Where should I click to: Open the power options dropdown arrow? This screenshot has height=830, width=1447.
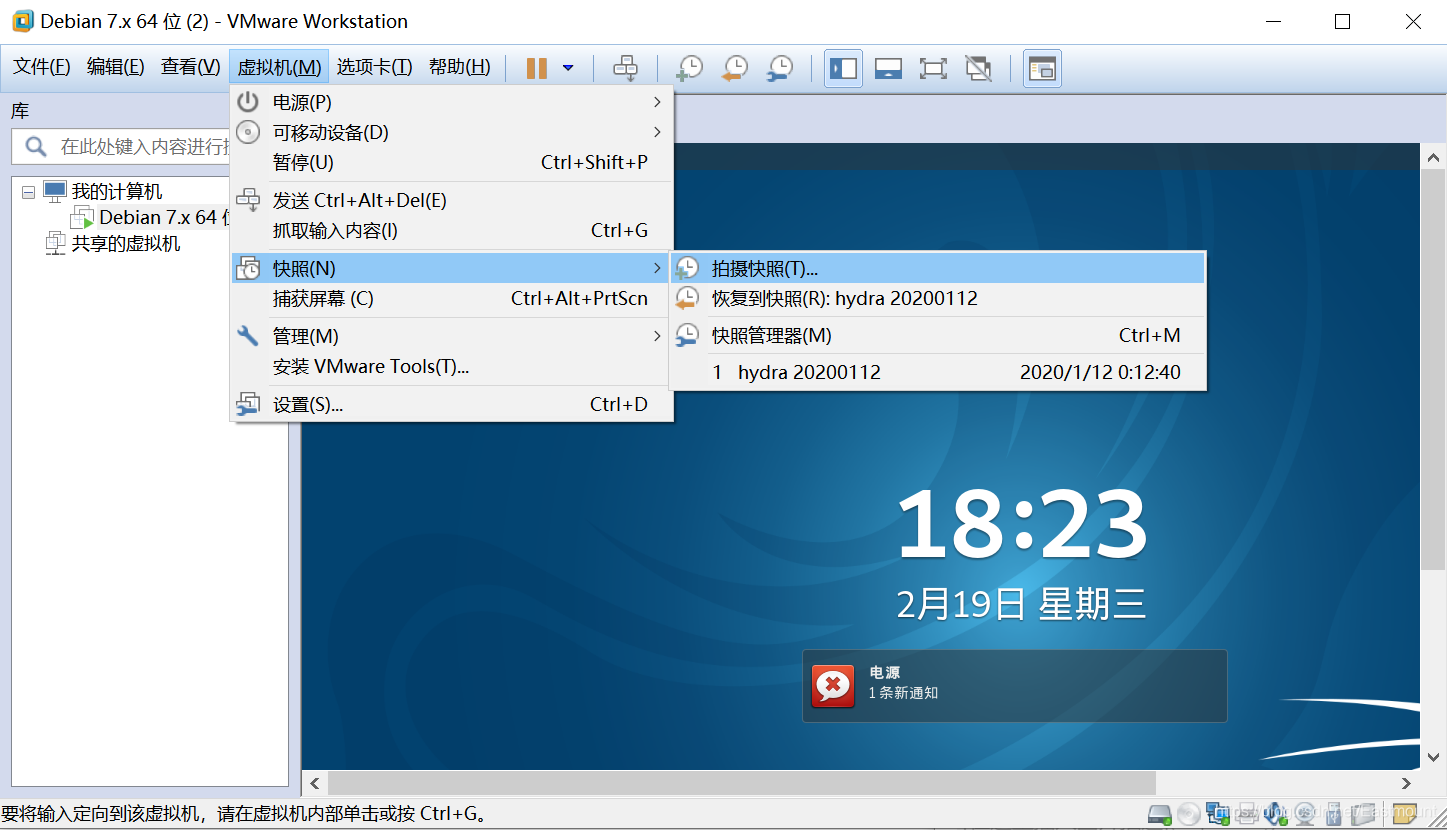568,68
